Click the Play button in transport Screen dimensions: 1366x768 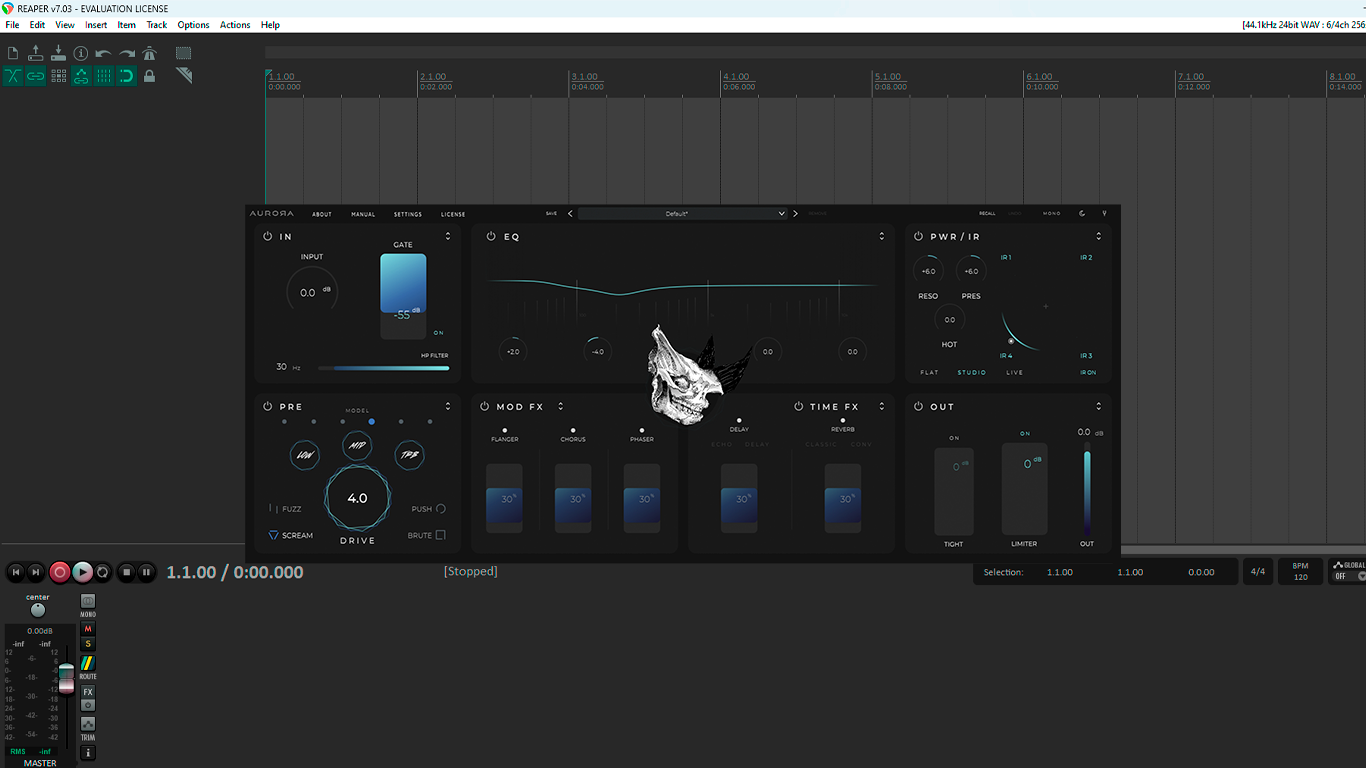(82, 572)
